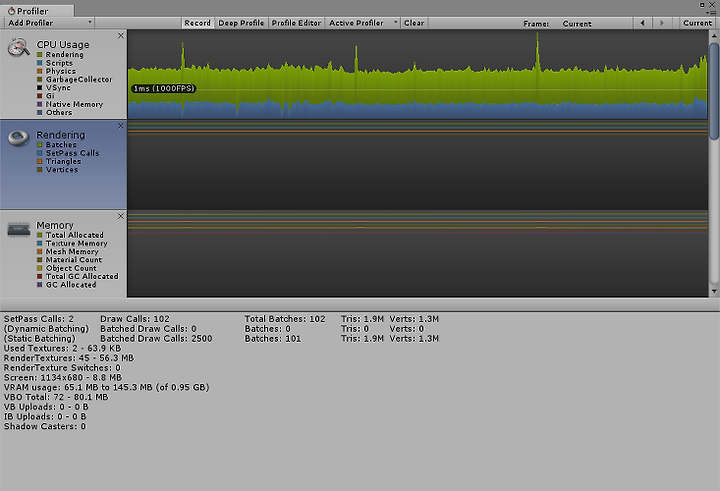
Task: Open the Add Profiler dropdown
Action: point(49,23)
